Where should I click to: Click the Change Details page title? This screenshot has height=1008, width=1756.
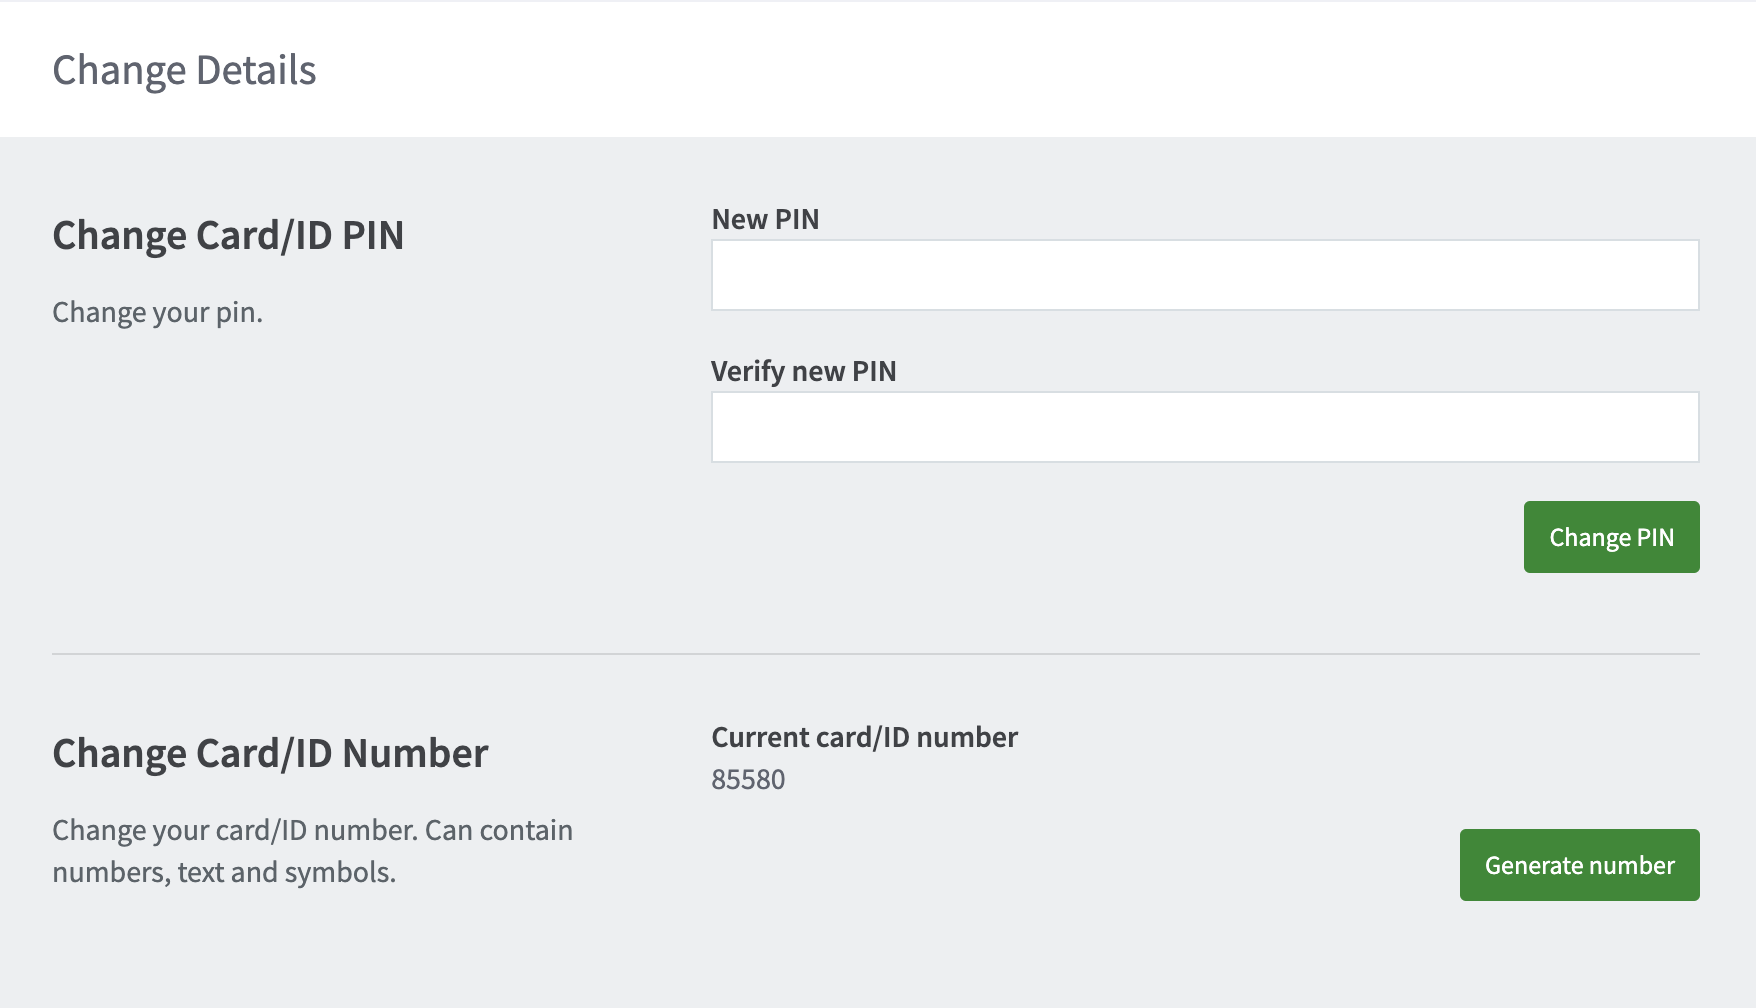[x=184, y=71]
